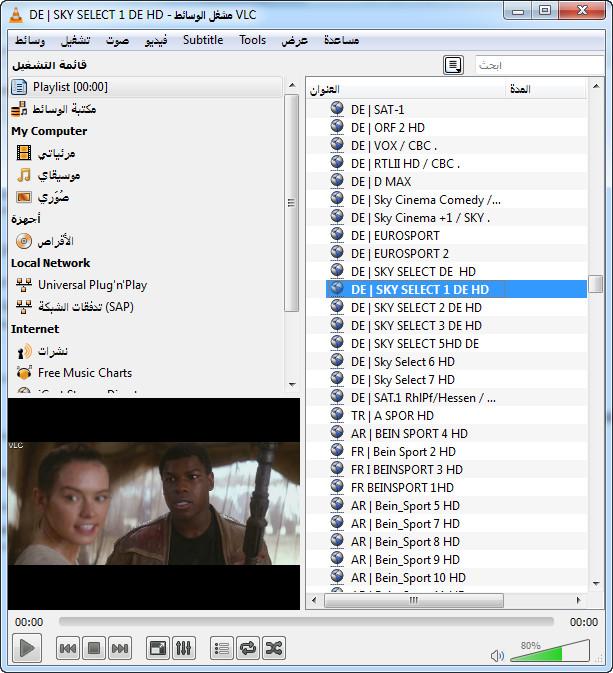The height and width of the screenshot is (673, 613).
Task: Stop playback
Action: pyautogui.click(x=94, y=648)
